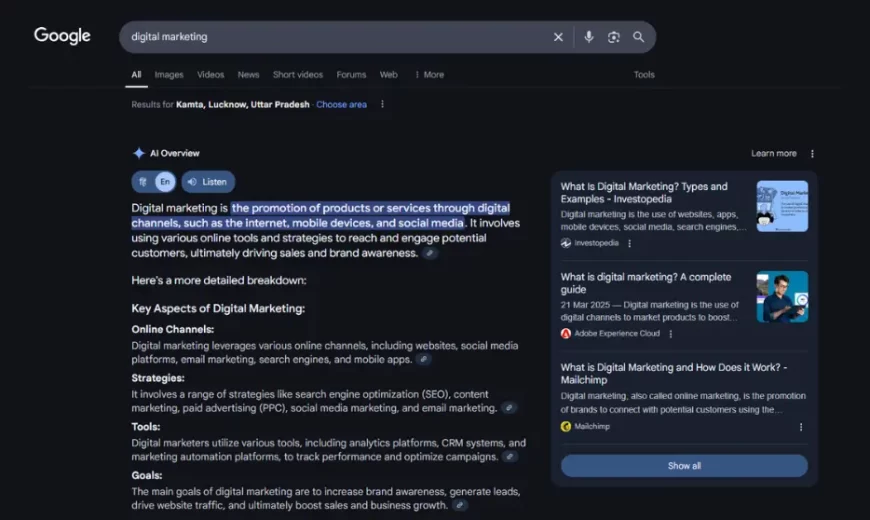Open the Mailchimp How Does it Work result

tap(674, 373)
